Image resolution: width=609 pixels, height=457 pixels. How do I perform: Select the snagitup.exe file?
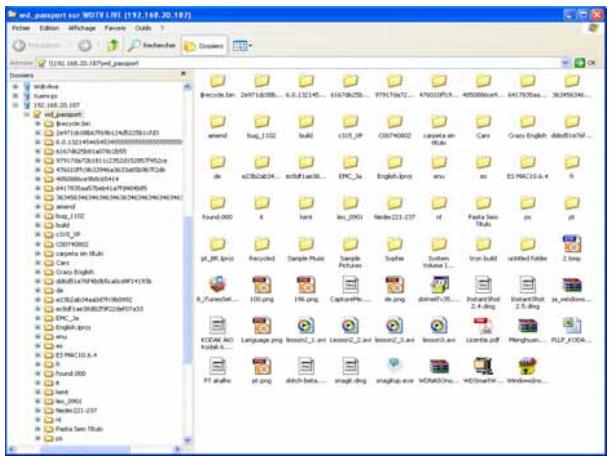tap(394, 371)
